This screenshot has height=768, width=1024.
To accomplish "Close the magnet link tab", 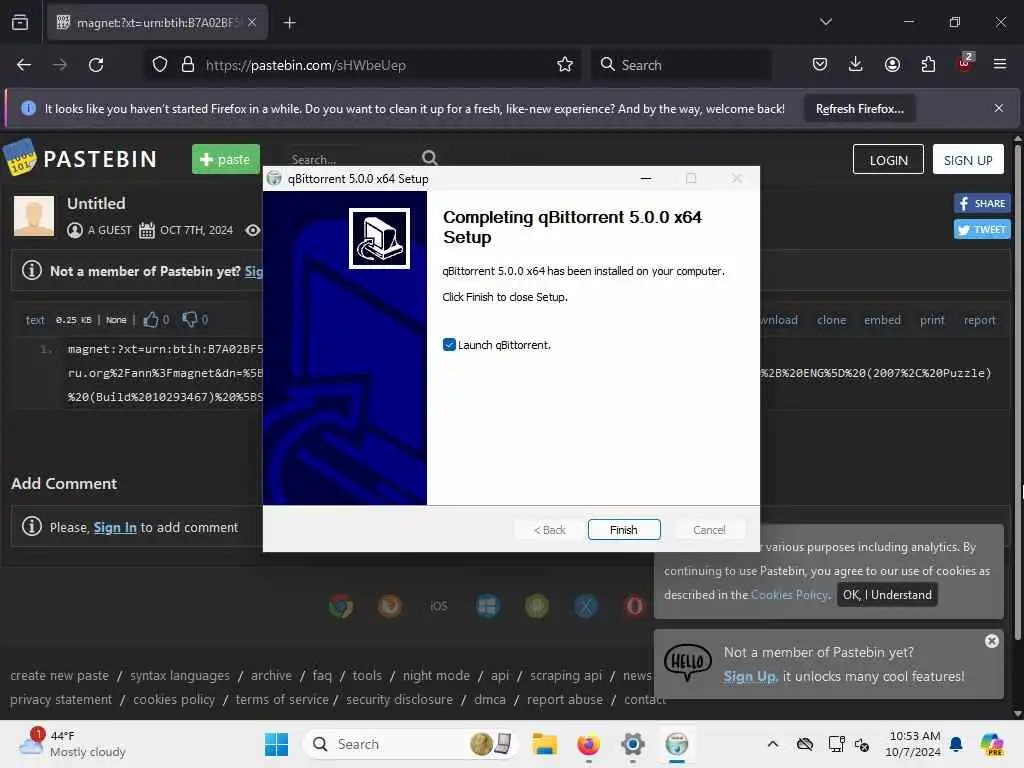I will click(x=252, y=22).
